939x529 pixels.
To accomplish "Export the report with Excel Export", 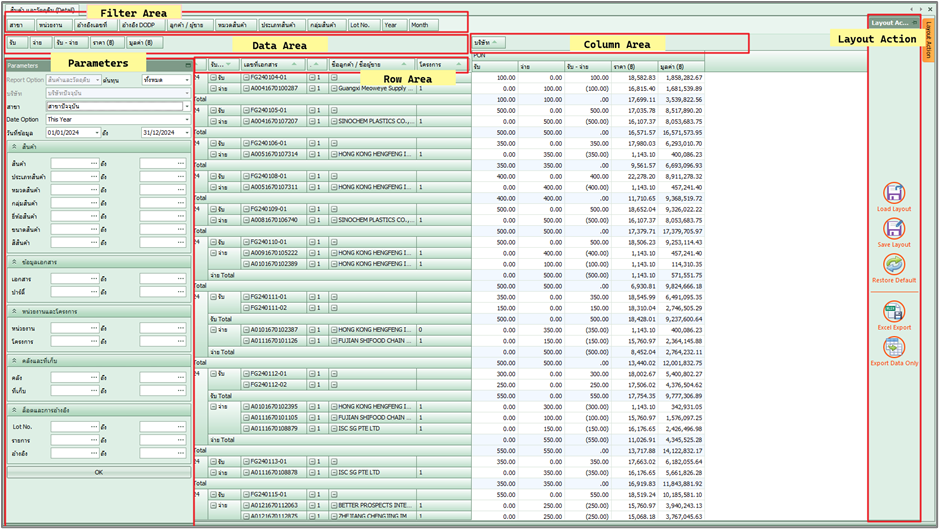I will pyautogui.click(x=893, y=312).
